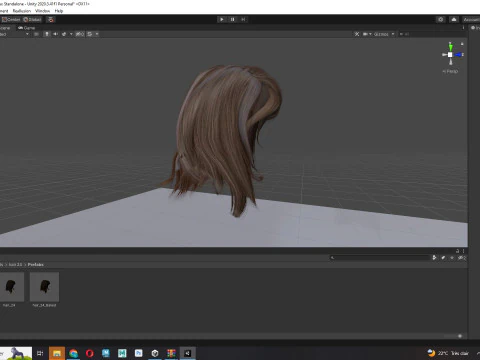
Task: Open Task View on the taskbar
Action: tap(40, 353)
